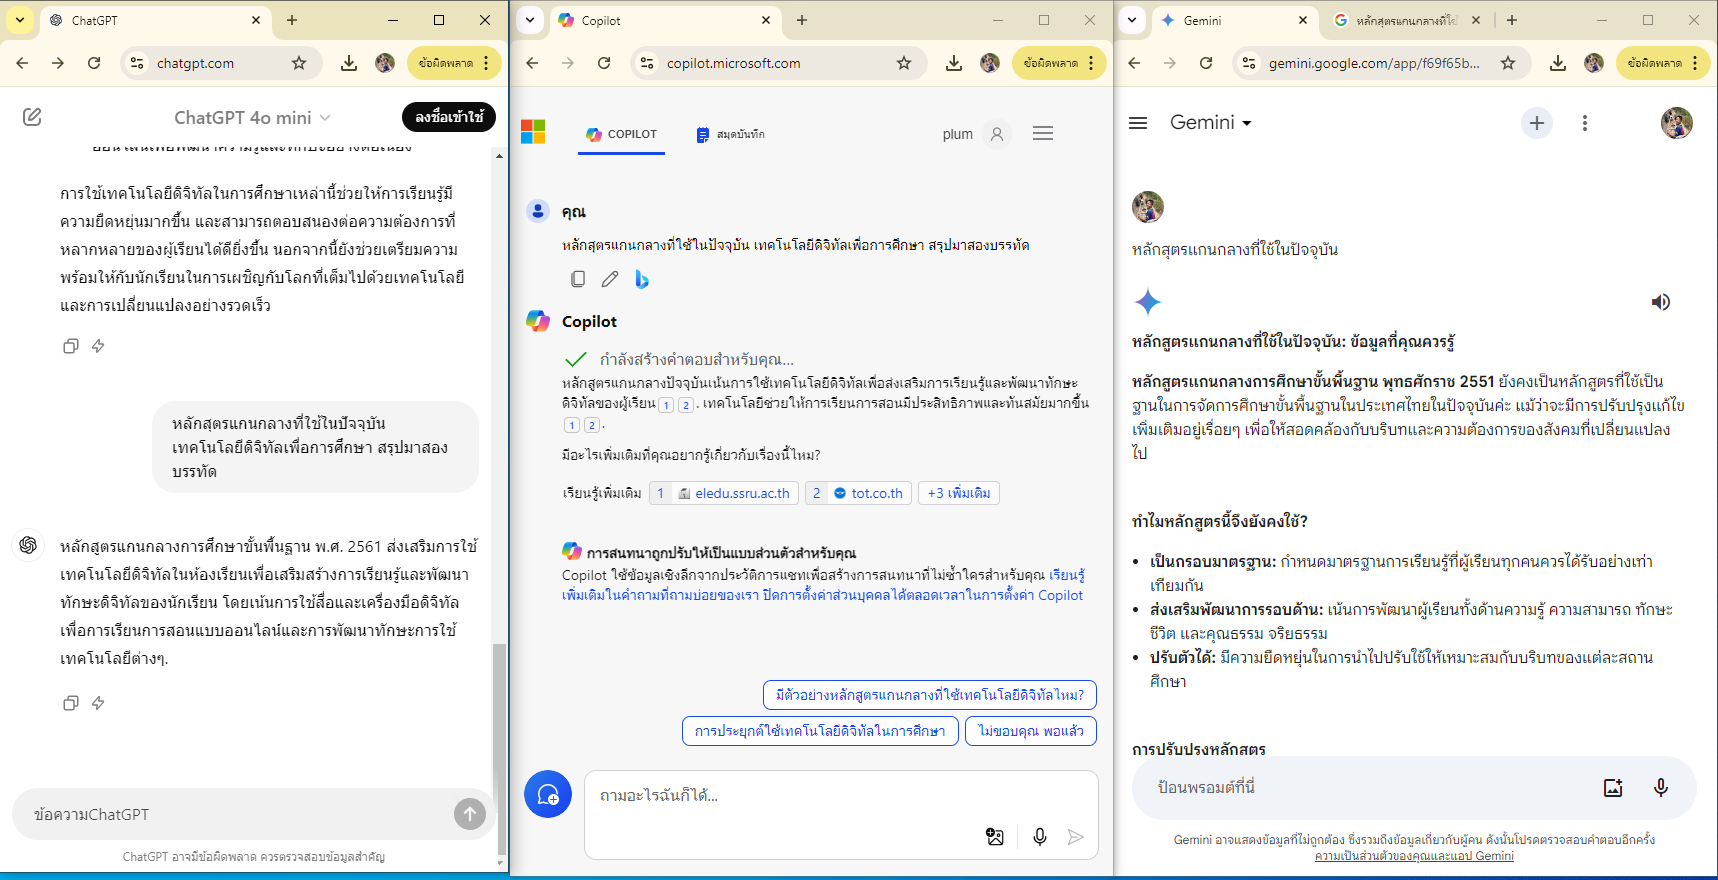Screen dimensions: 1718x880
Task: Click Copilot microphone voice input icon
Action: click(1039, 837)
